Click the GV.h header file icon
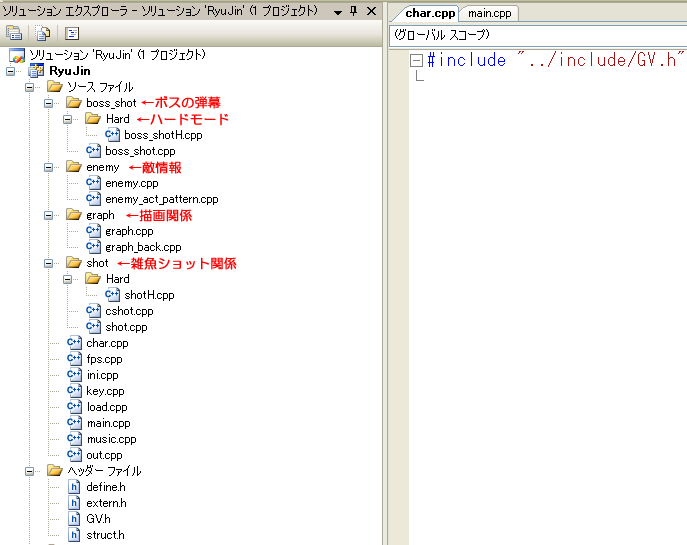Image resolution: width=687 pixels, height=545 pixels. click(74, 519)
